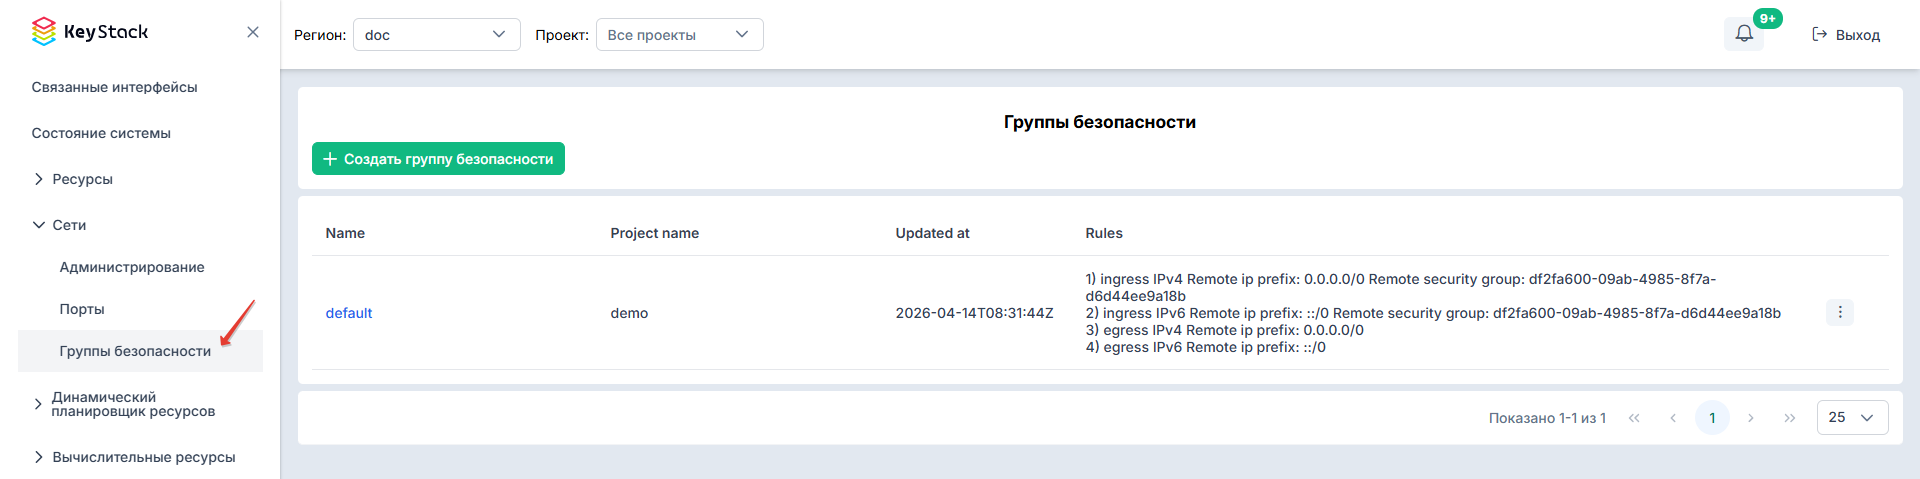Click the logout icon next to Выход

click(1820, 34)
